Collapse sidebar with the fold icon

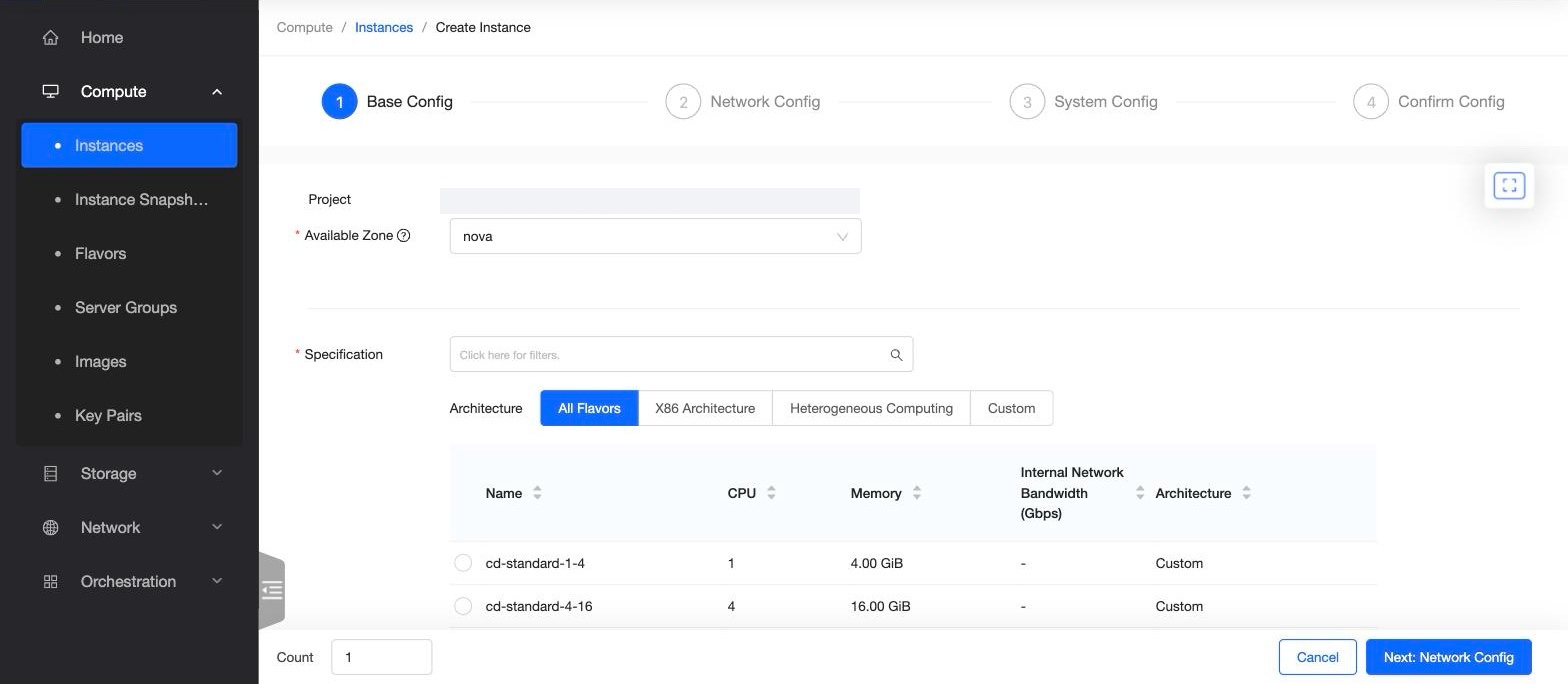point(272,590)
